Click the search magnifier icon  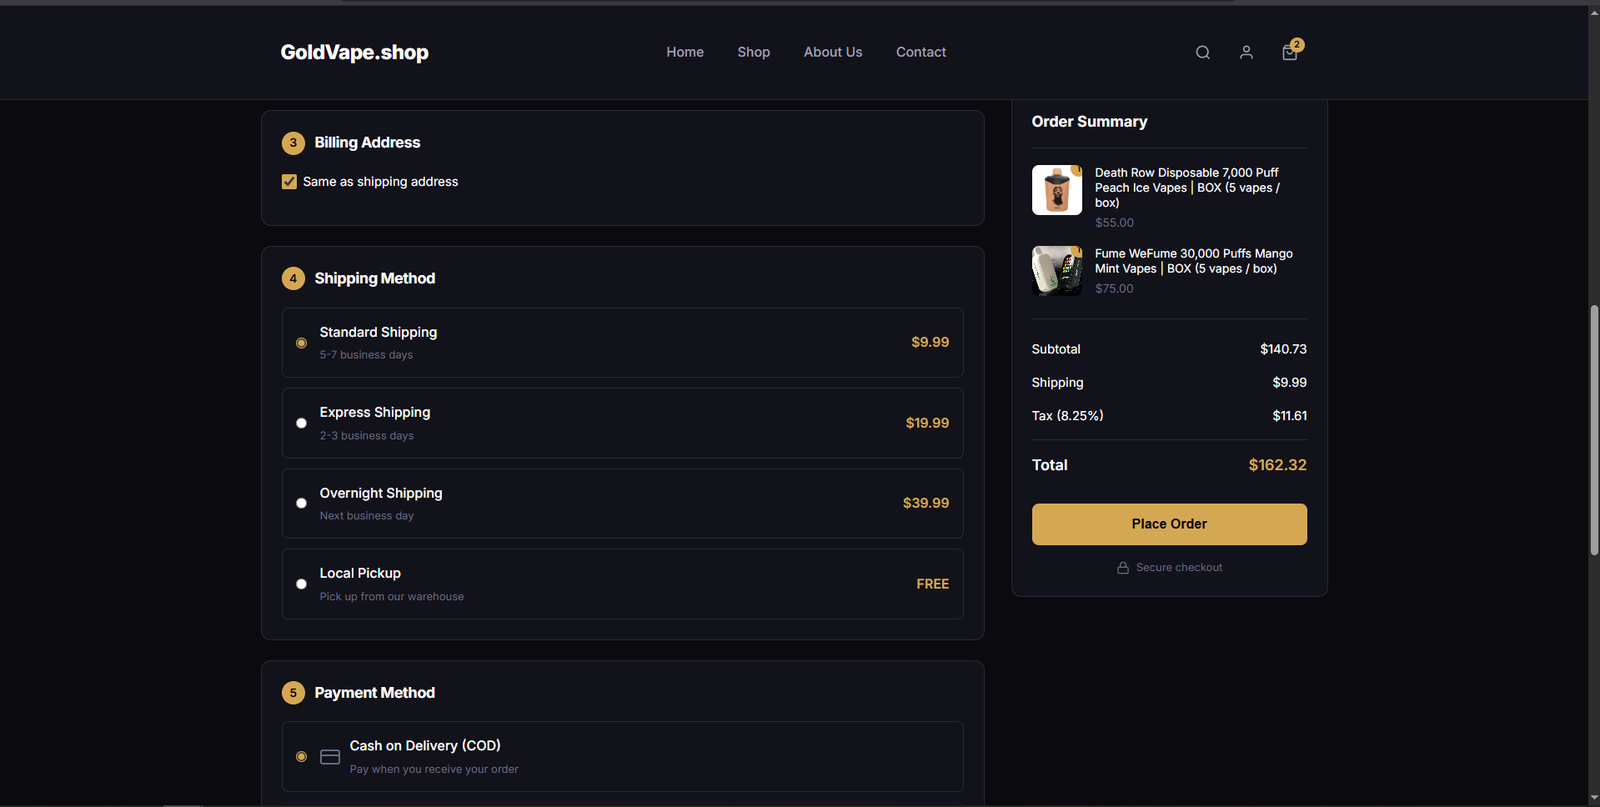click(1203, 53)
